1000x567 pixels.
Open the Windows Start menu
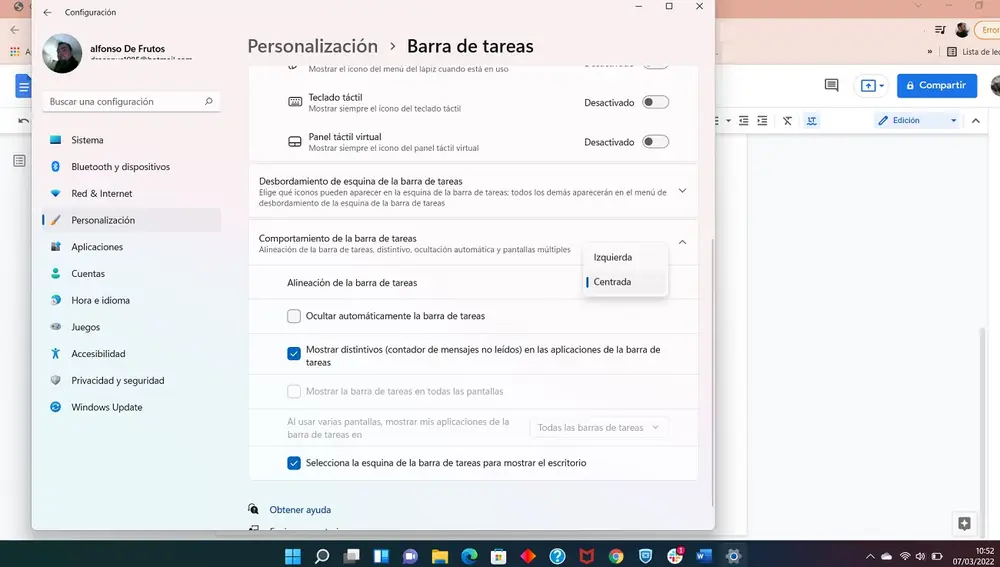tap(293, 556)
